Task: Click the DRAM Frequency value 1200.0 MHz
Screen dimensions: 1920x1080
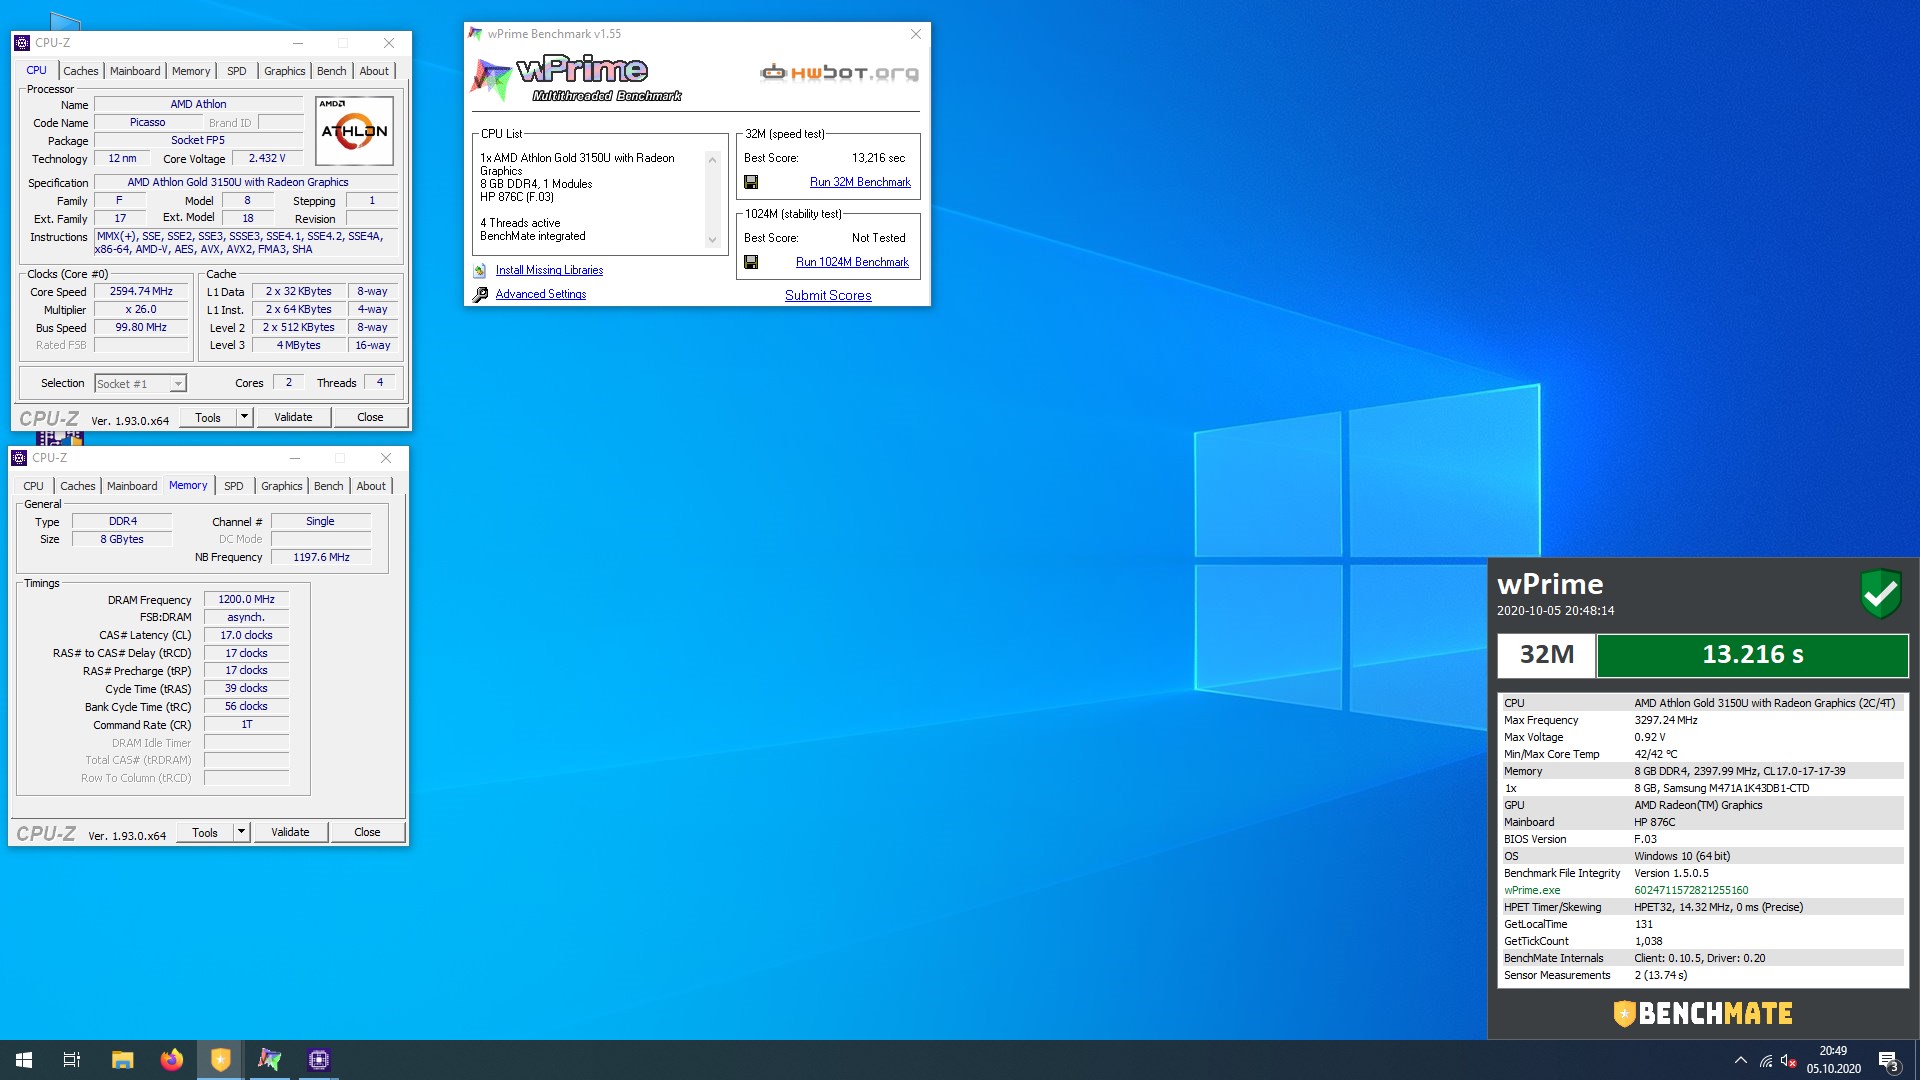Action: (246, 599)
